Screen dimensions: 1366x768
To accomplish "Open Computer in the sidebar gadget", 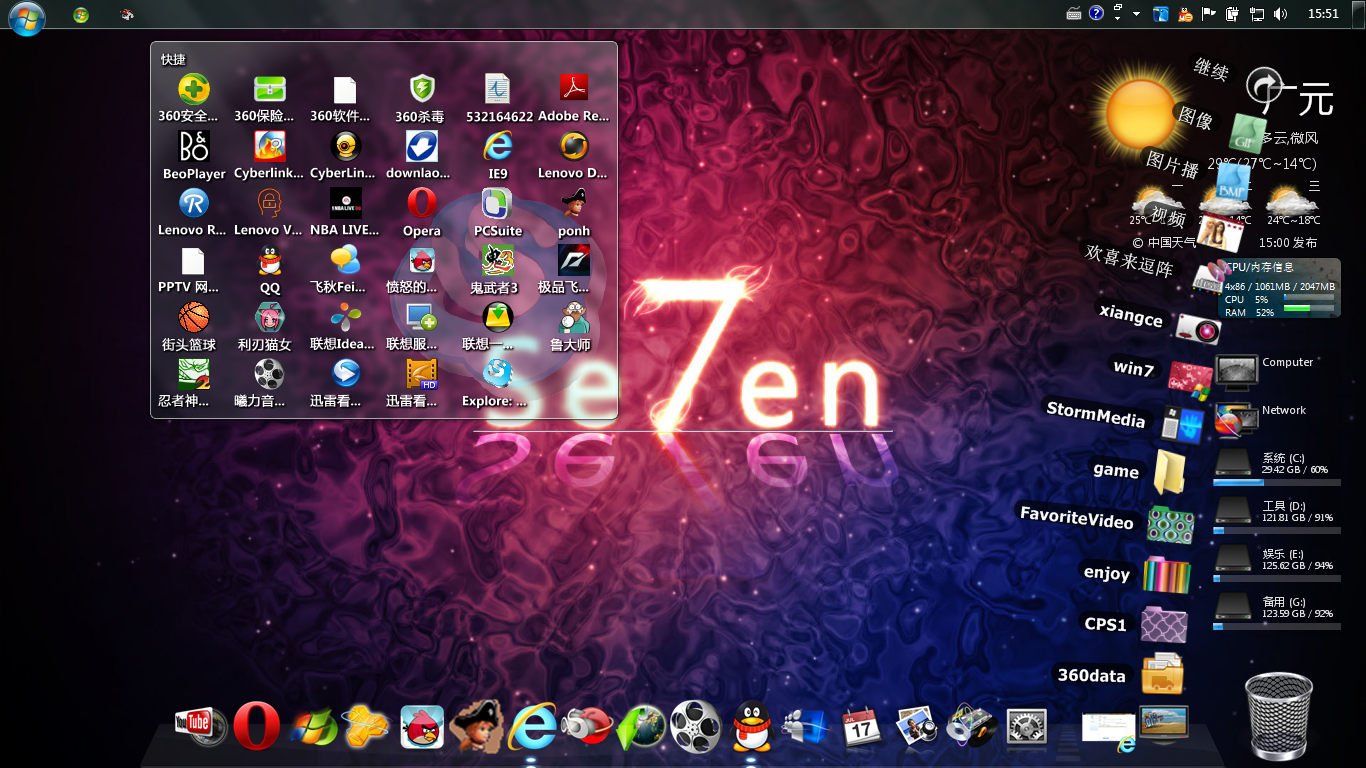I will tap(1265, 371).
